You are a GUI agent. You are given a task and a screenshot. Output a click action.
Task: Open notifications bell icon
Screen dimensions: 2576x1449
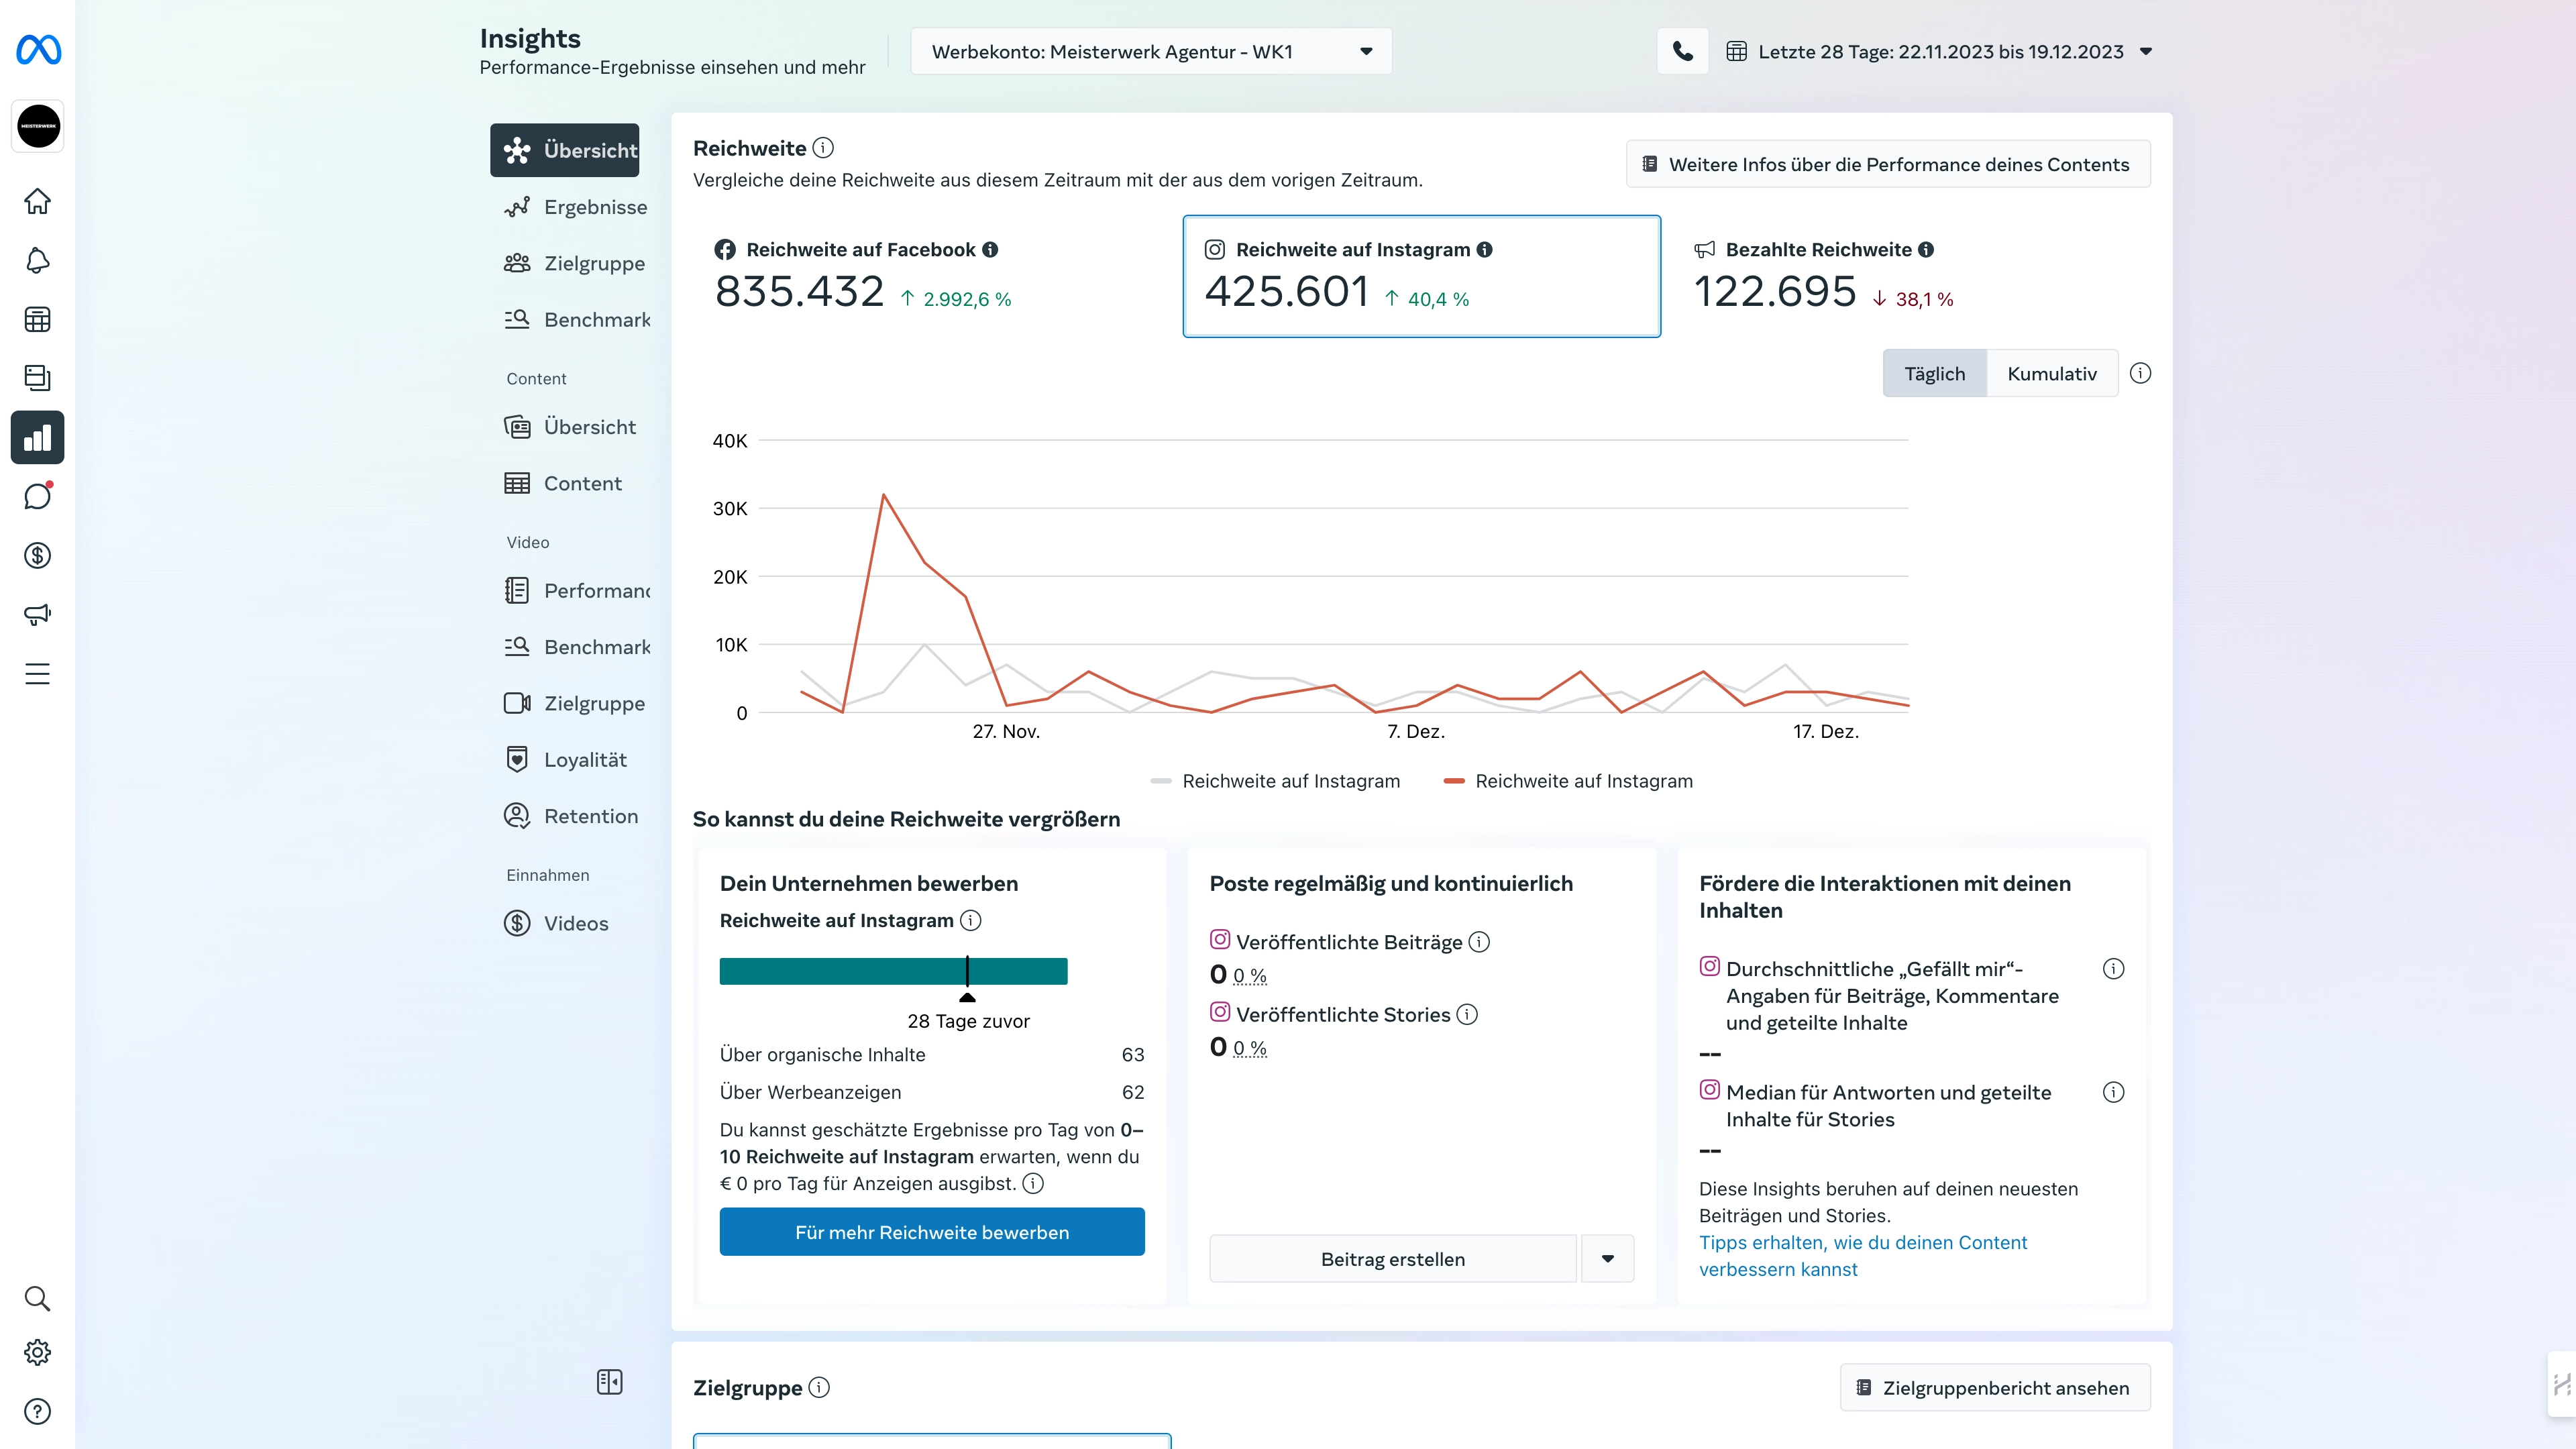click(38, 260)
